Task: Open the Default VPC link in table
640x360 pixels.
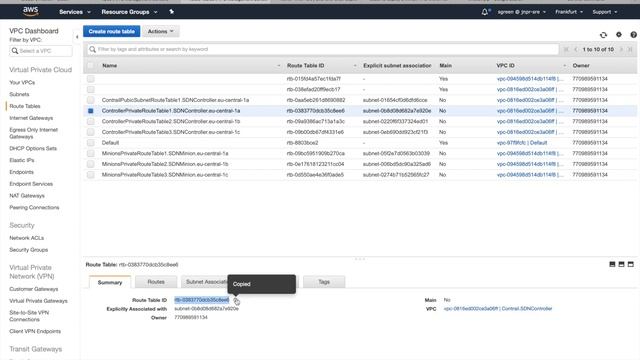Action: 522,143
